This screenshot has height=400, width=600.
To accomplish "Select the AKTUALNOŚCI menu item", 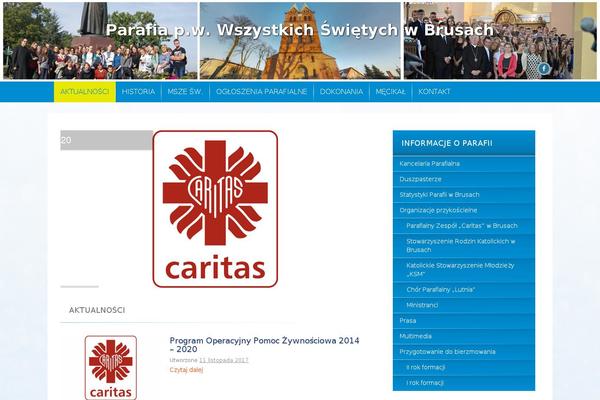I will pyautogui.click(x=85, y=92).
